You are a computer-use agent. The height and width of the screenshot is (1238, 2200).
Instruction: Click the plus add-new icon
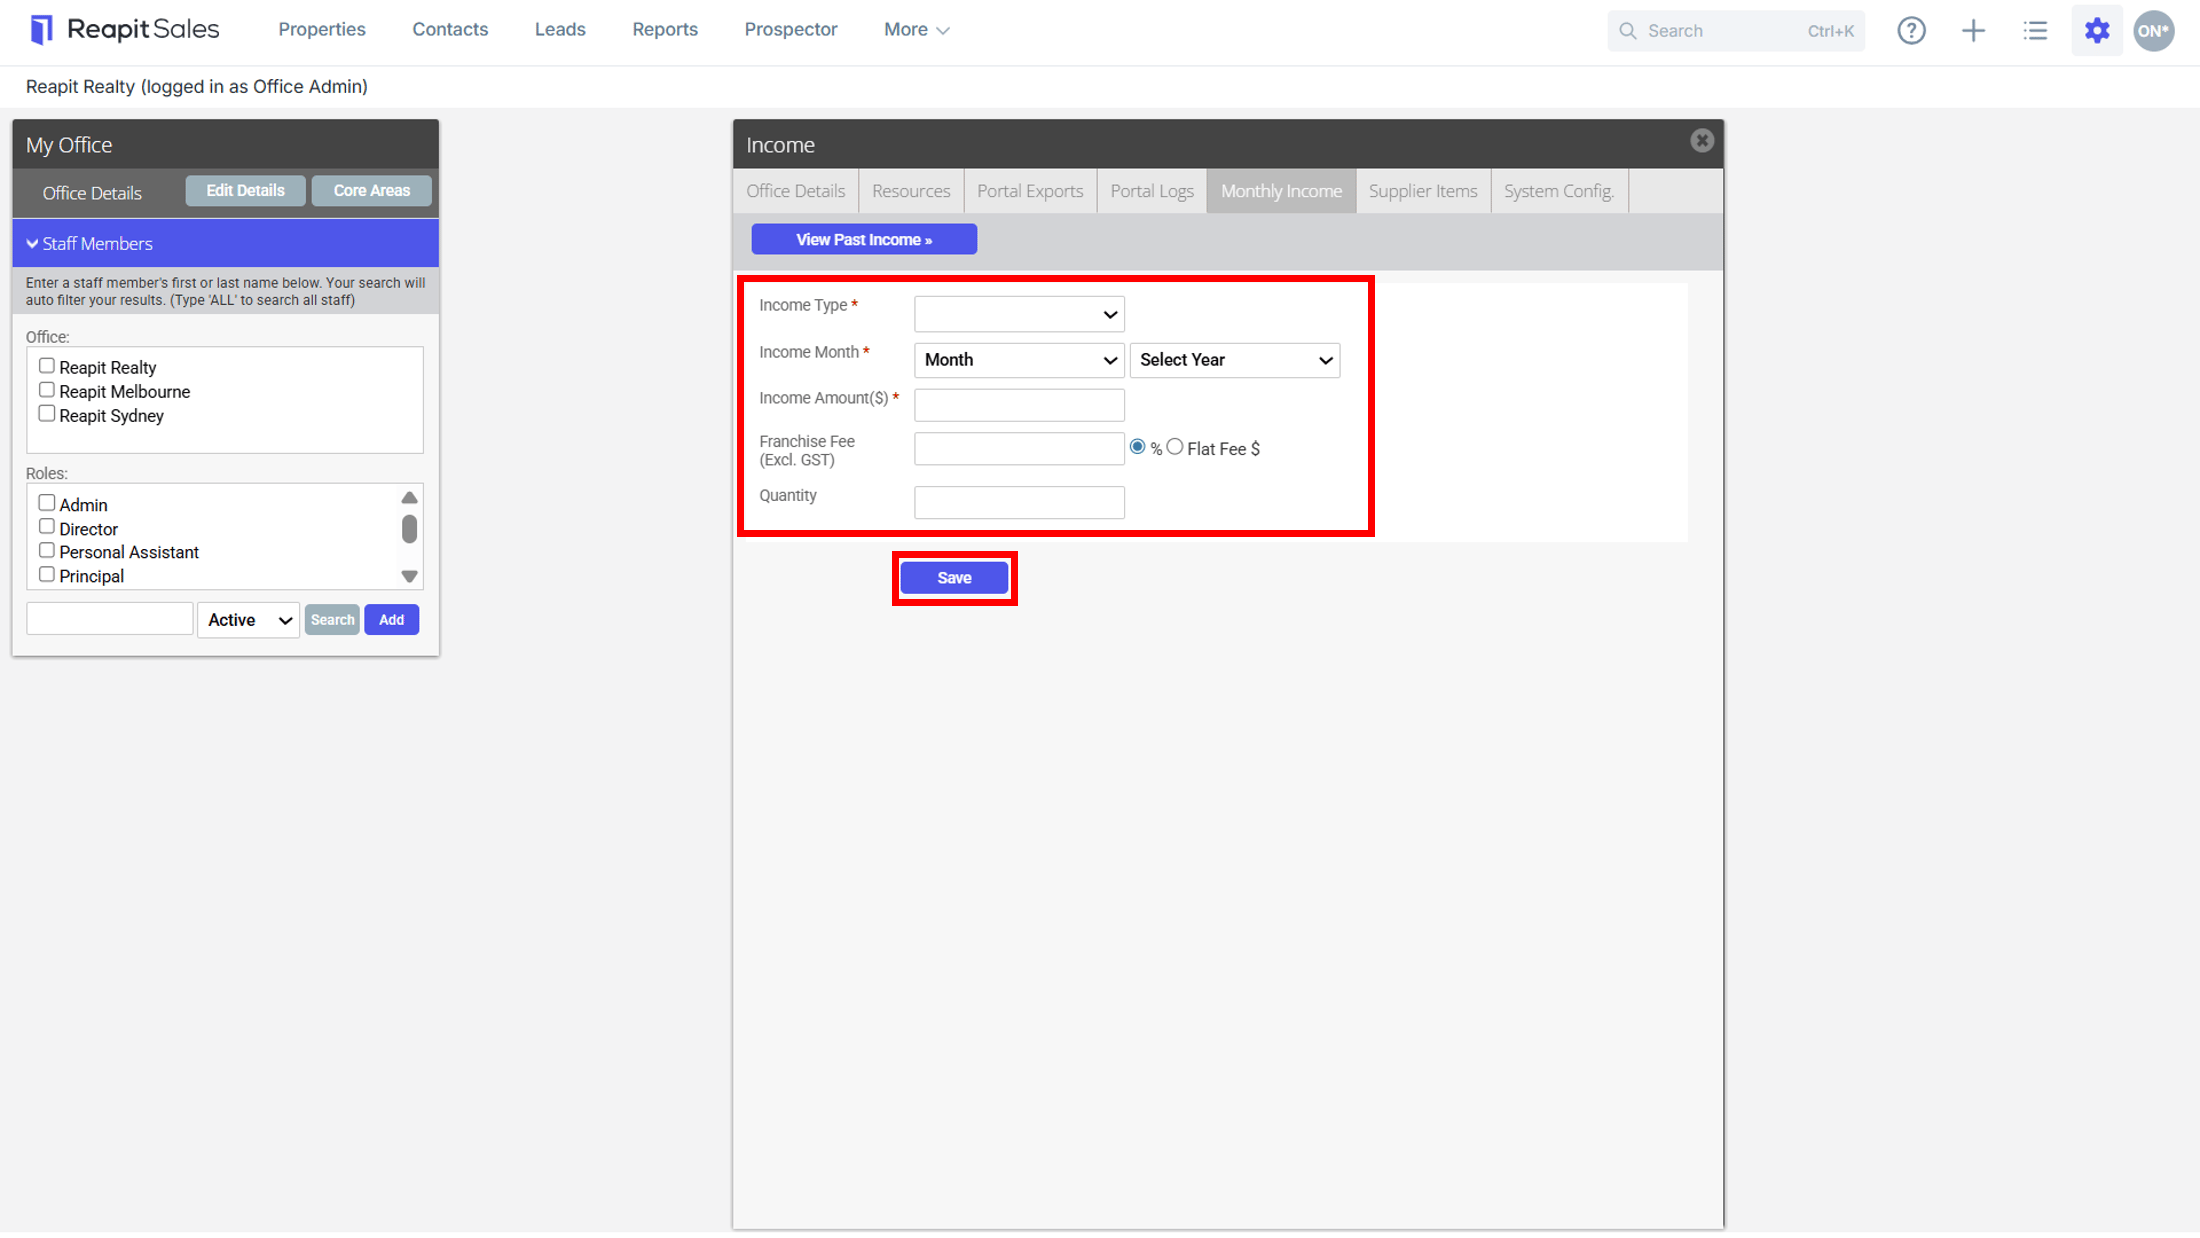coord(1973,30)
